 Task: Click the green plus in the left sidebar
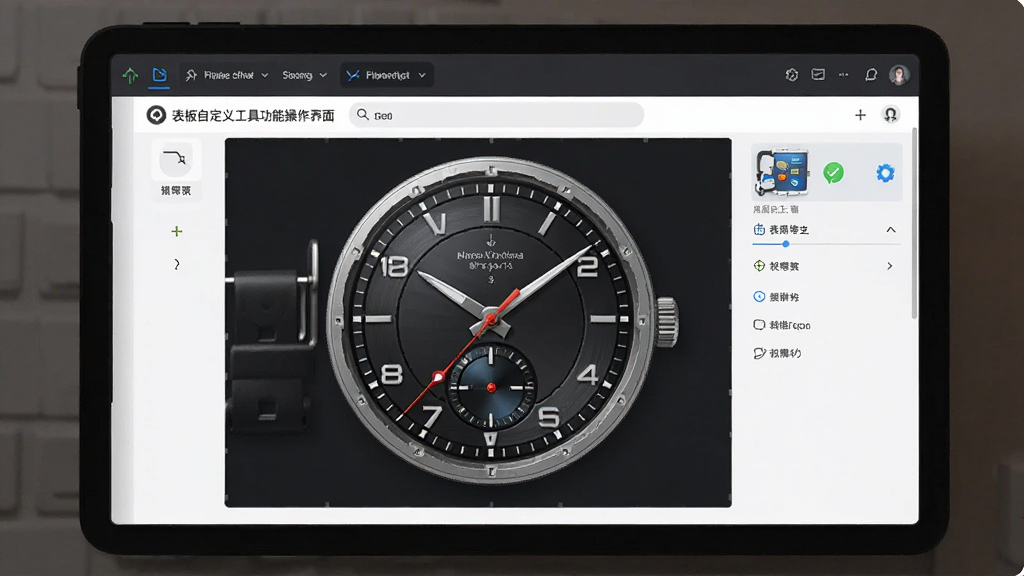tap(176, 231)
